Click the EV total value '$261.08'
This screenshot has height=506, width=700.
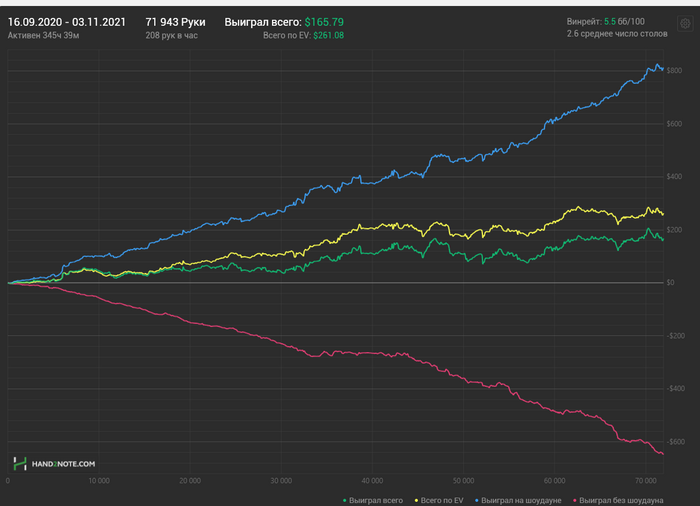[329, 36]
